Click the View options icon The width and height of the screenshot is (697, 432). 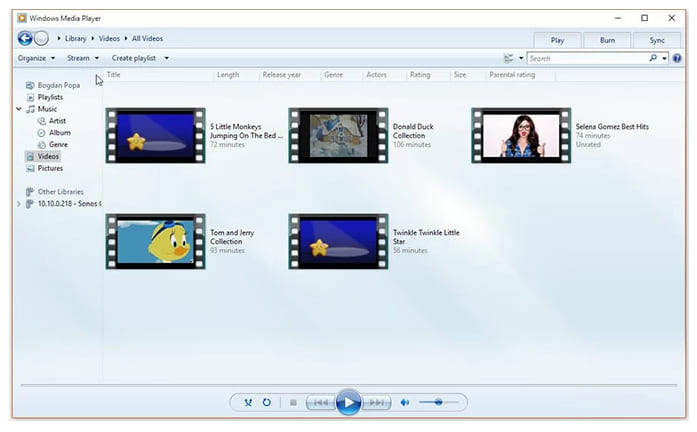tap(509, 58)
